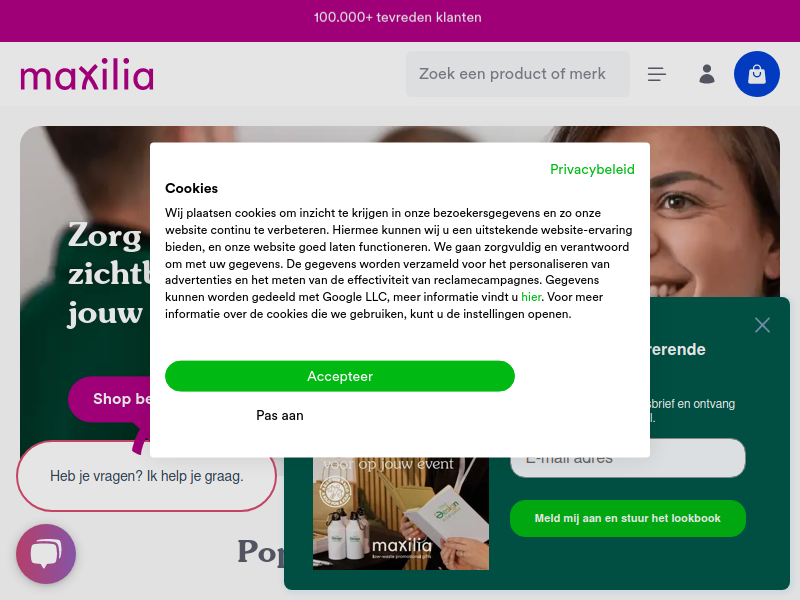Close the newsletter popup with the X
Image resolution: width=800 pixels, height=600 pixels.
(x=762, y=325)
